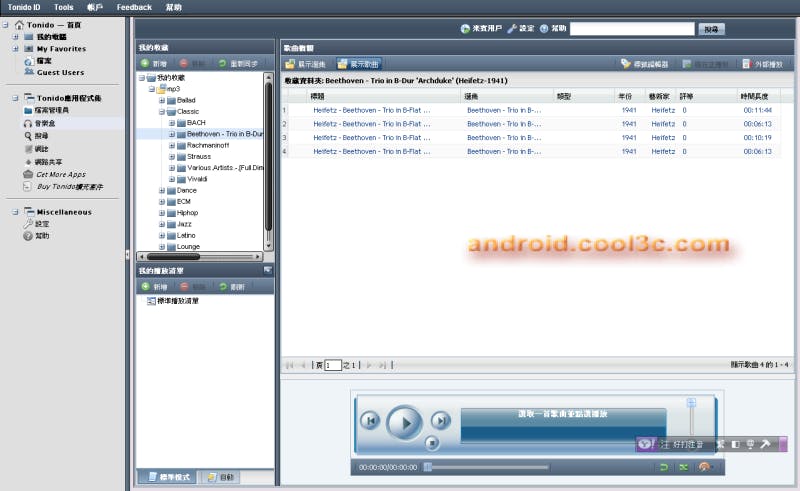The image size is (800, 491).
Task: Expand the Dance folder node
Action: 163,190
